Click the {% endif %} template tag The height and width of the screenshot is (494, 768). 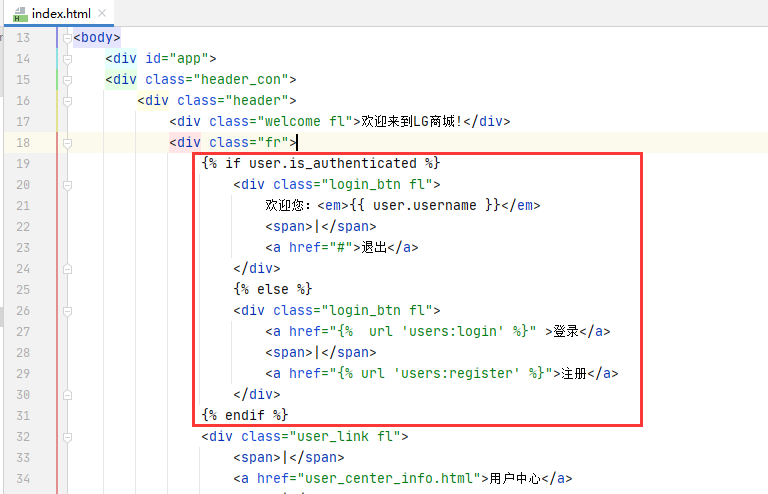coord(244,416)
